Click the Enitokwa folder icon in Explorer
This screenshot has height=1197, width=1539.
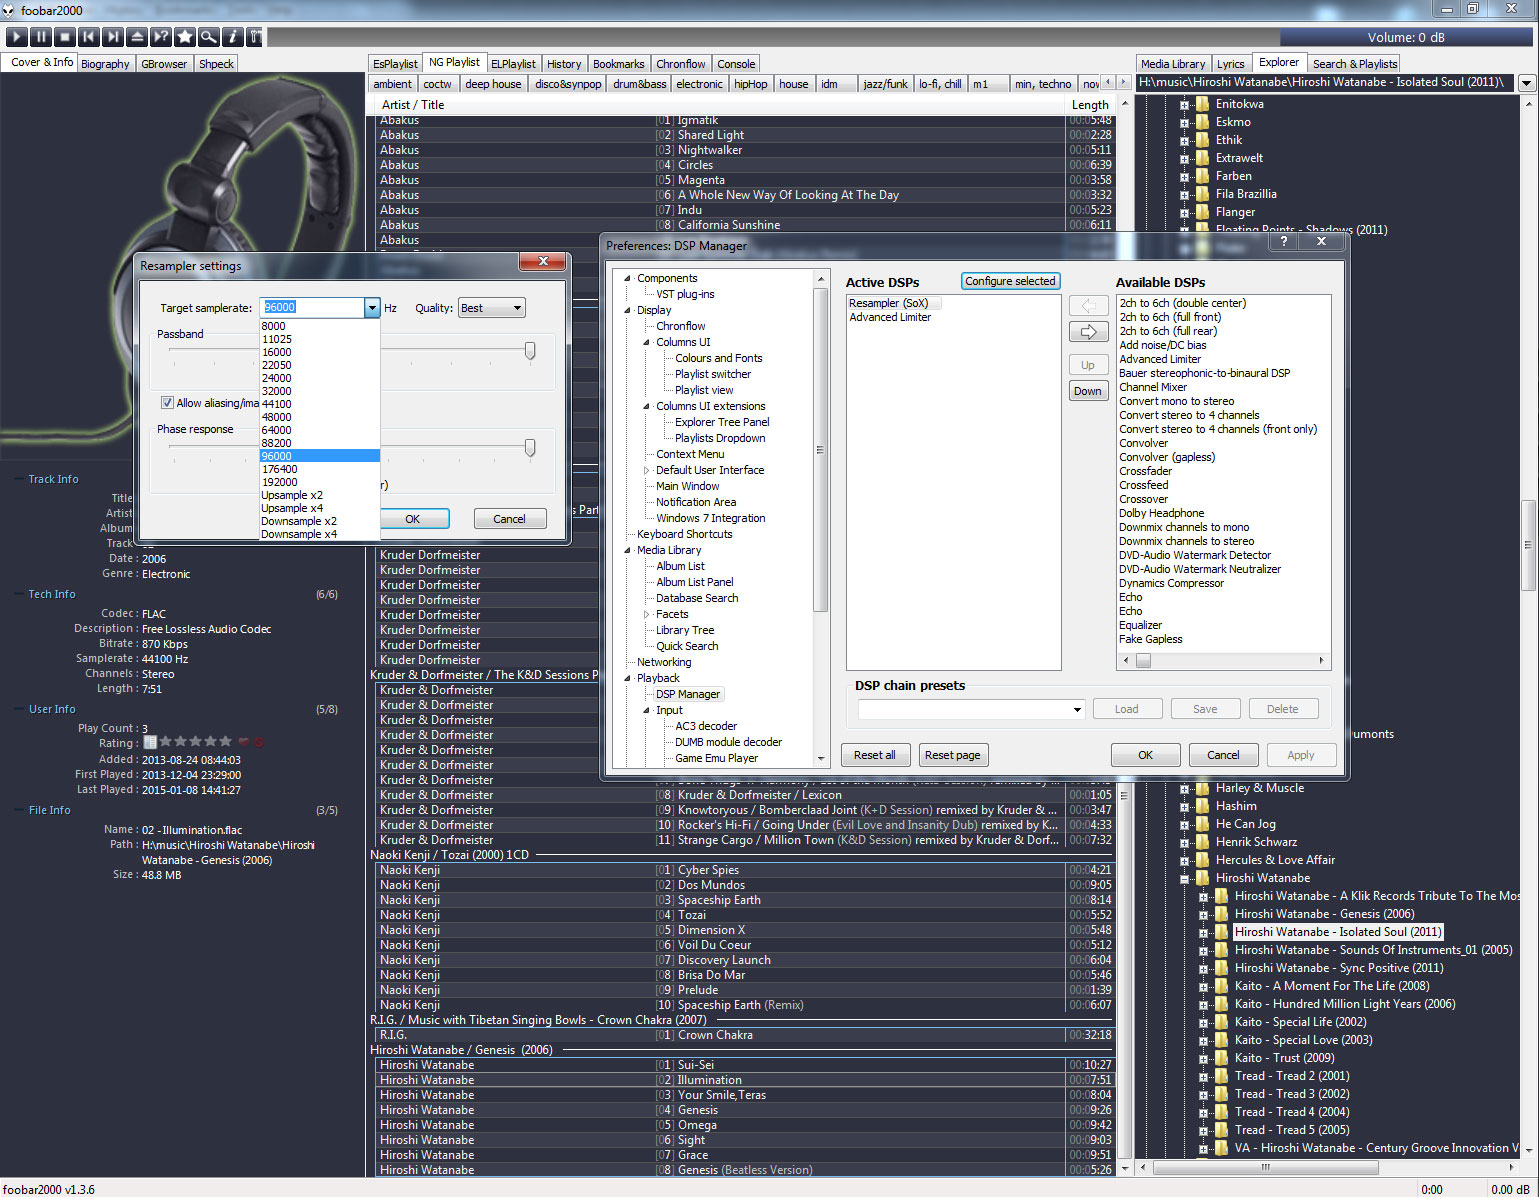(1202, 104)
